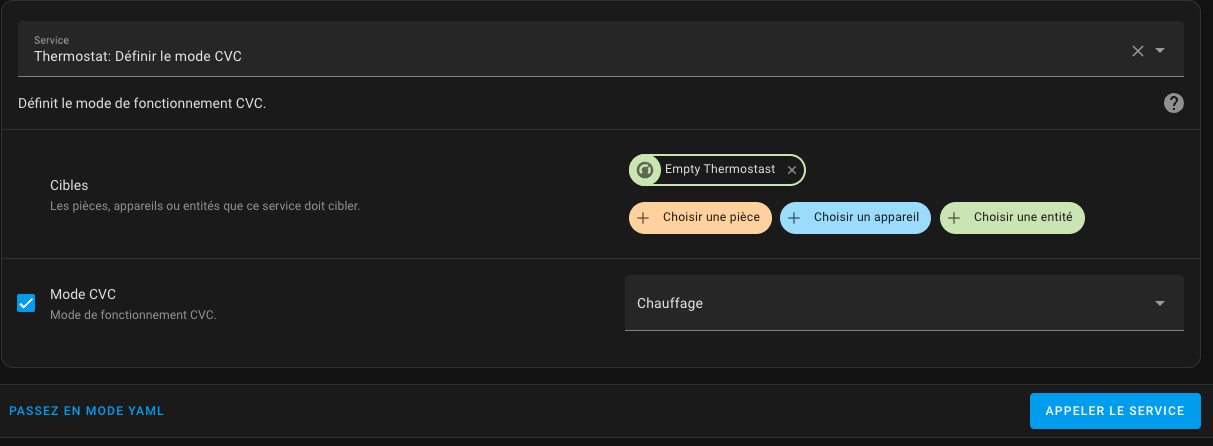Click the thermostat icon on the entity chip
This screenshot has height=446, width=1213.
pos(645,170)
